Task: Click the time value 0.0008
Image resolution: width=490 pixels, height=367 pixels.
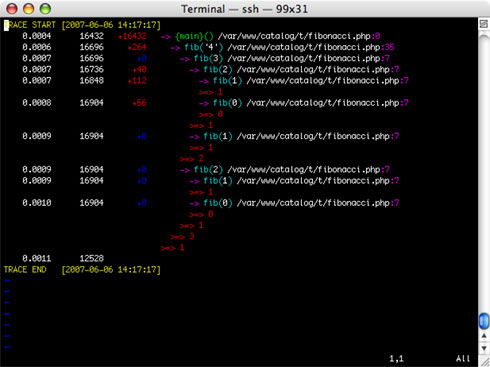Action: (37, 103)
